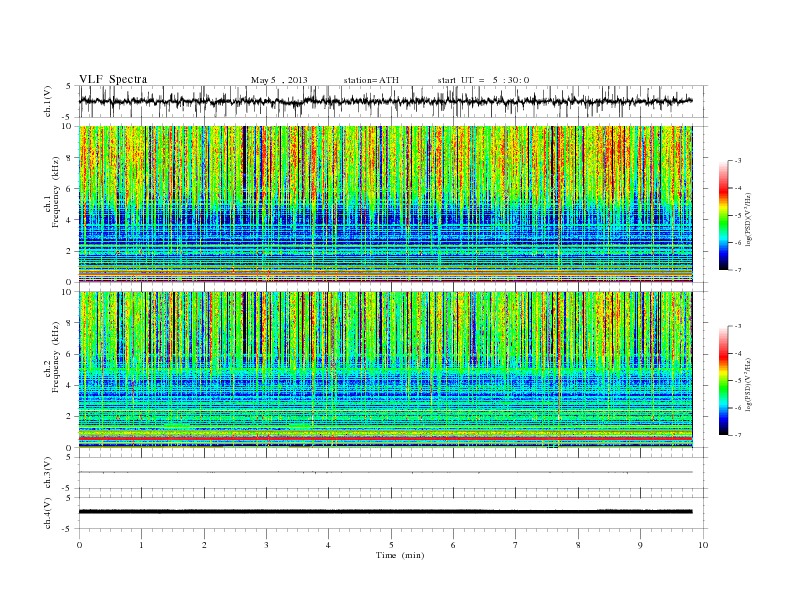Click the "Time (min)" axis label

point(400,555)
